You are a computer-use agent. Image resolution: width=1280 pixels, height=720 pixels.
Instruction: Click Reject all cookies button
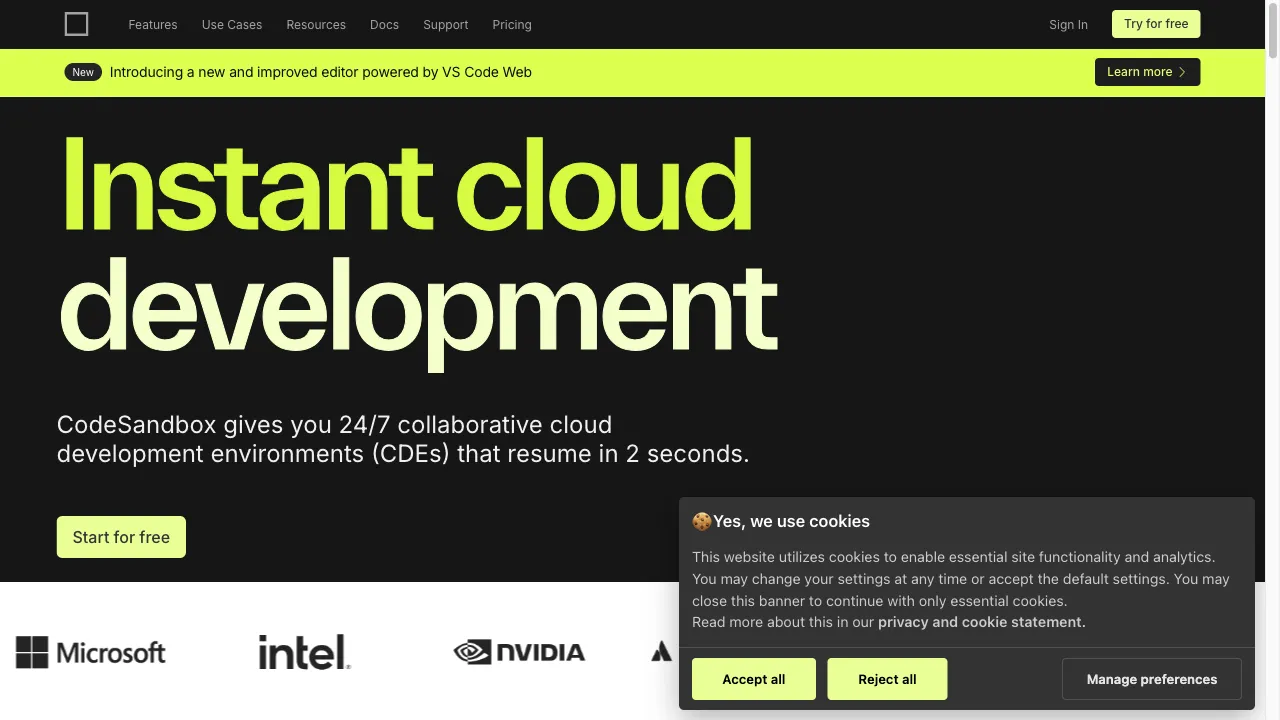tap(887, 679)
